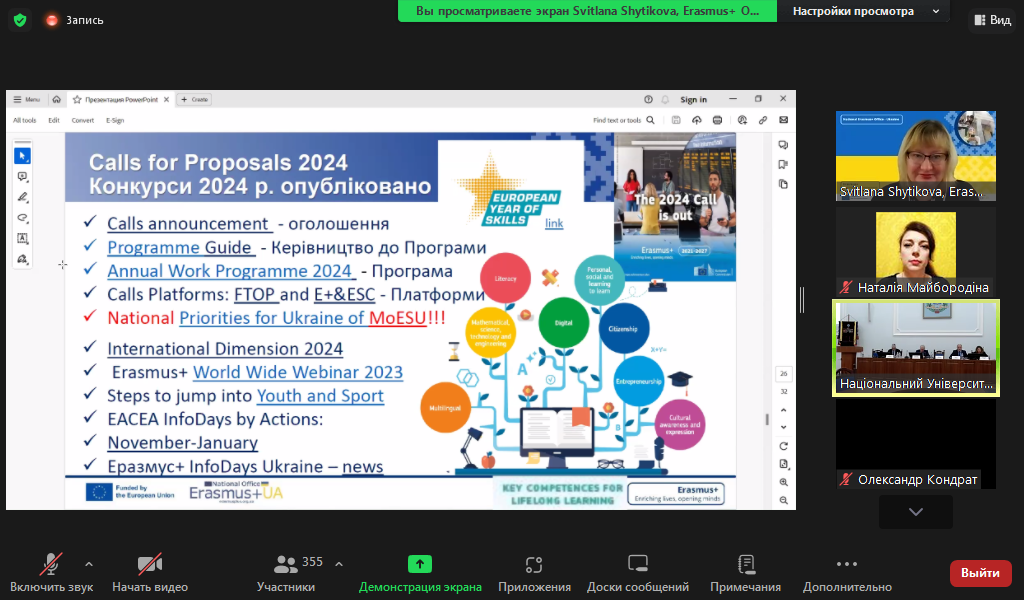Image resolution: width=1024 pixels, height=600 pixels.
Task: Open Доски сообщений whiteboards
Action: 637,573
